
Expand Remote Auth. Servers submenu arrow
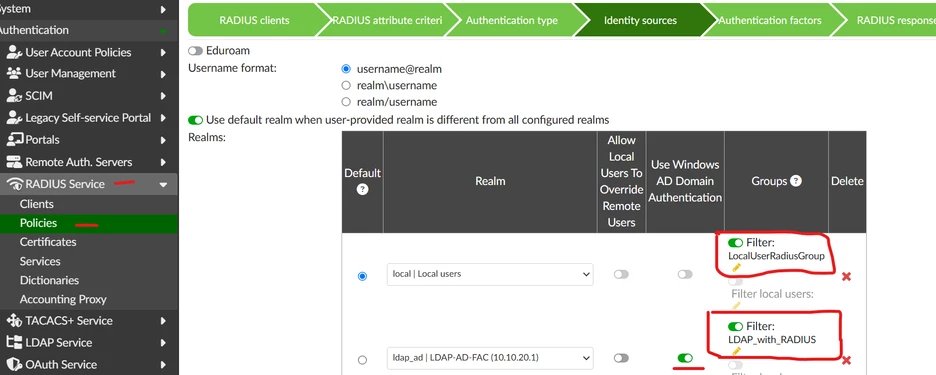click(163, 162)
